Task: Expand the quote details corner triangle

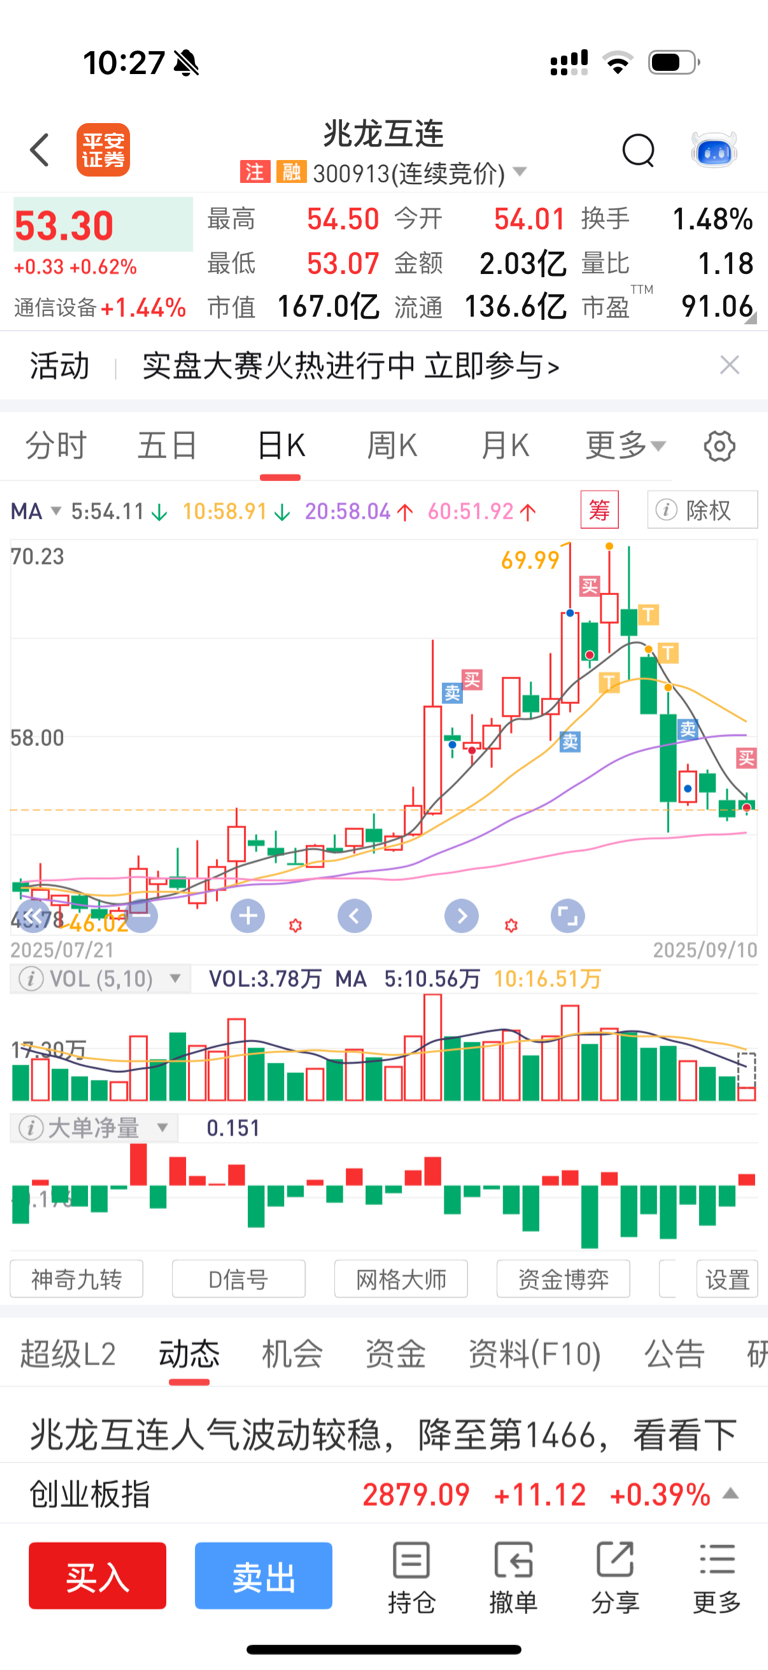Action: (x=750, y=318)
